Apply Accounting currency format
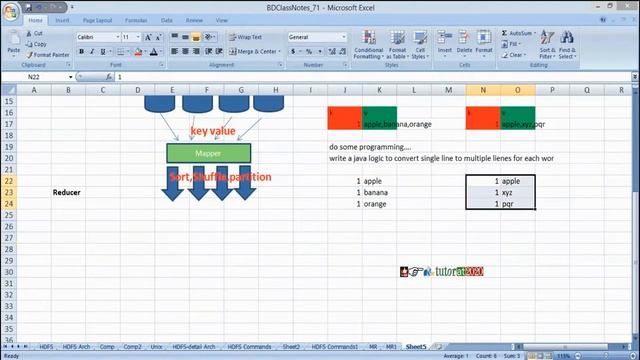Screen dimensions: 640x360 [x=293, y=51]
